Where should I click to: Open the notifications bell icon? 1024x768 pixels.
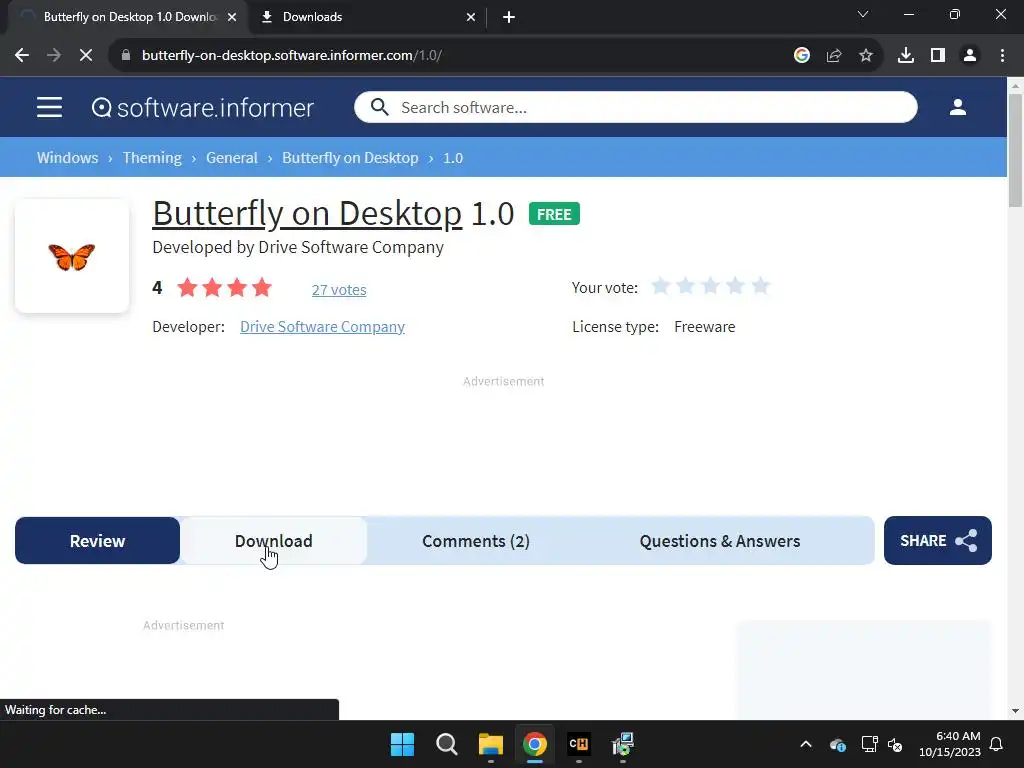coord(996,744)
